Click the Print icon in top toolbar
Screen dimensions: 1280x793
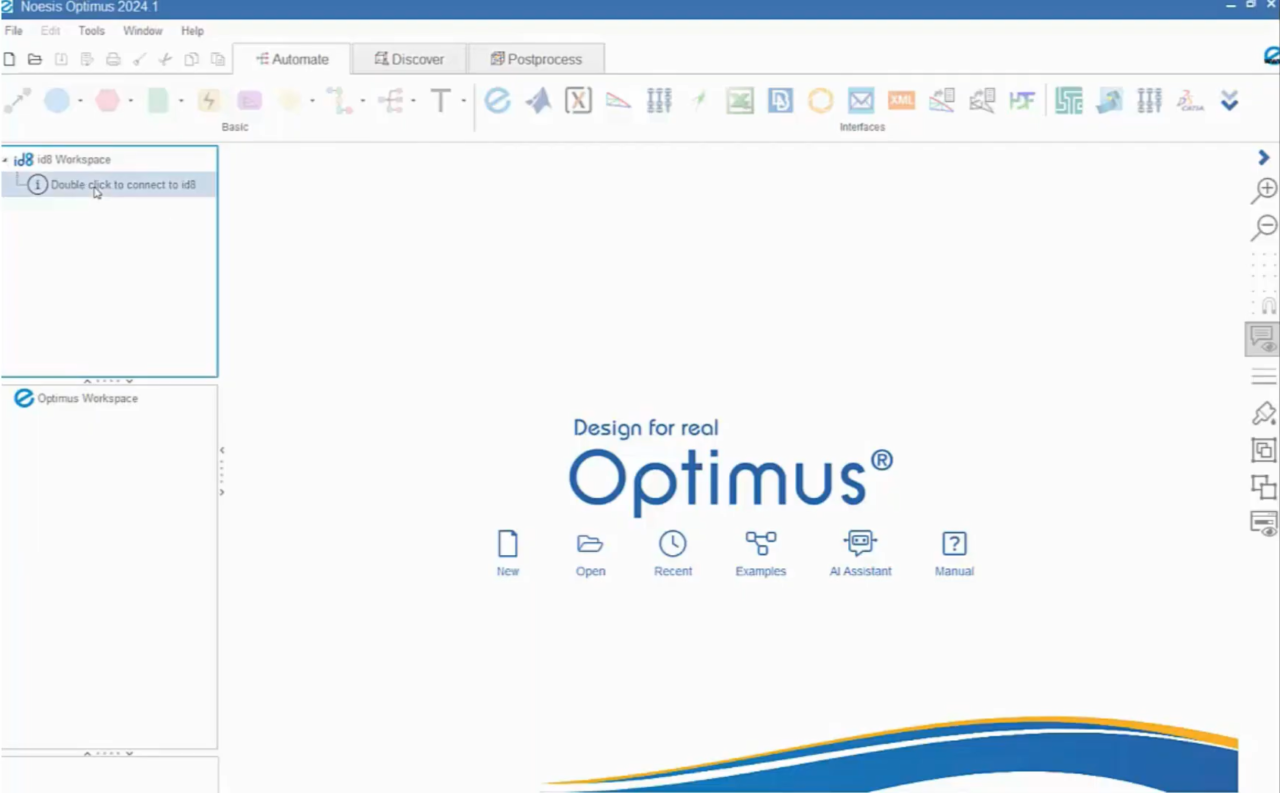pyautogui.click(x=113, y=60)
